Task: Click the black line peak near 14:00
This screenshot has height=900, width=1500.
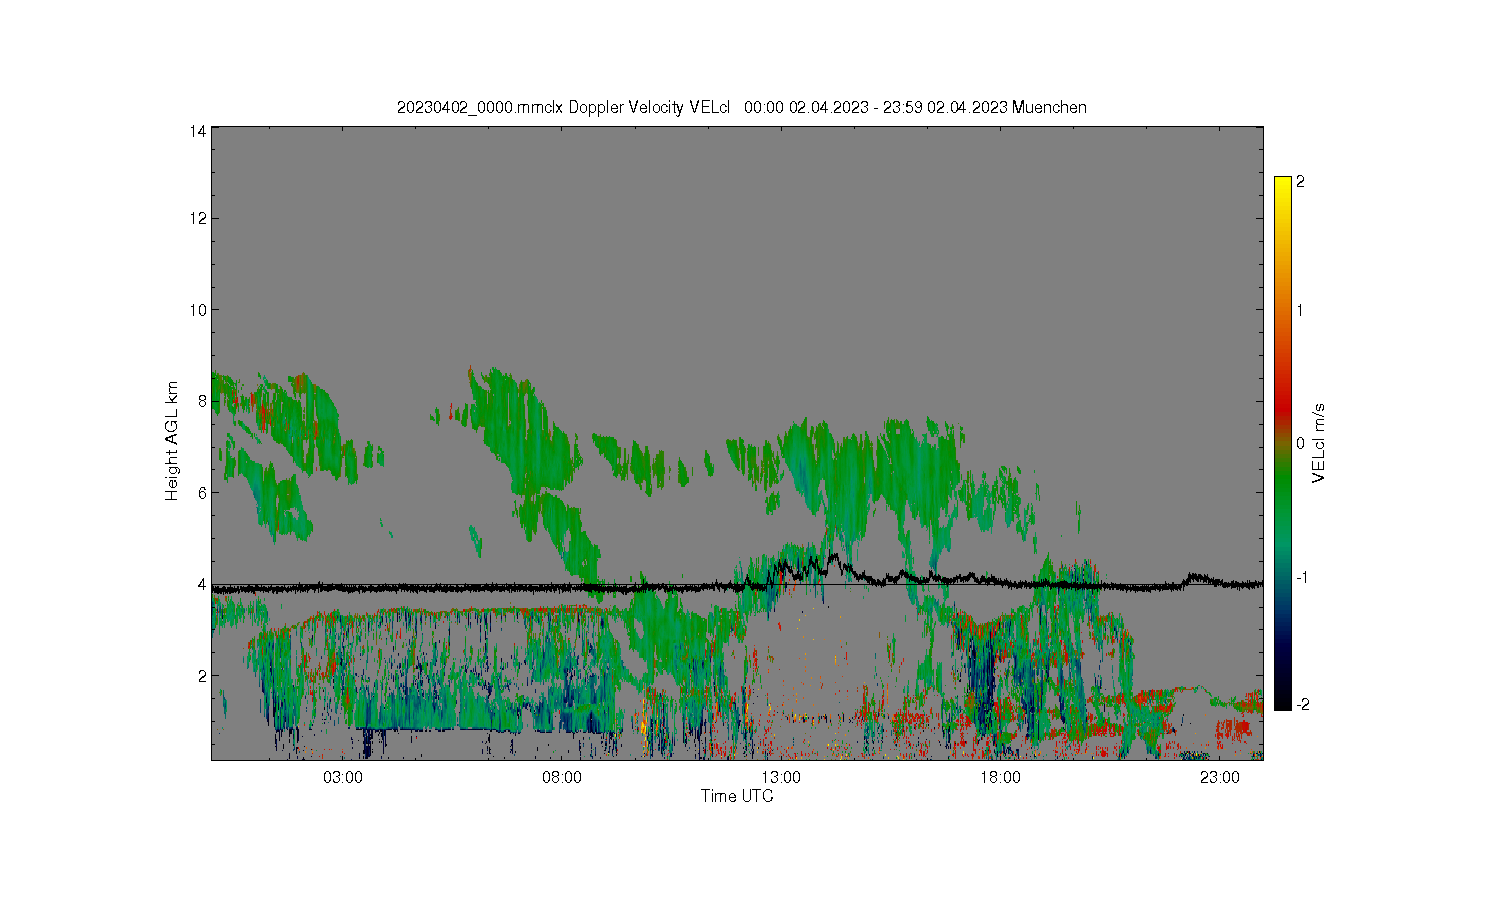Action: tap(832, 556)
